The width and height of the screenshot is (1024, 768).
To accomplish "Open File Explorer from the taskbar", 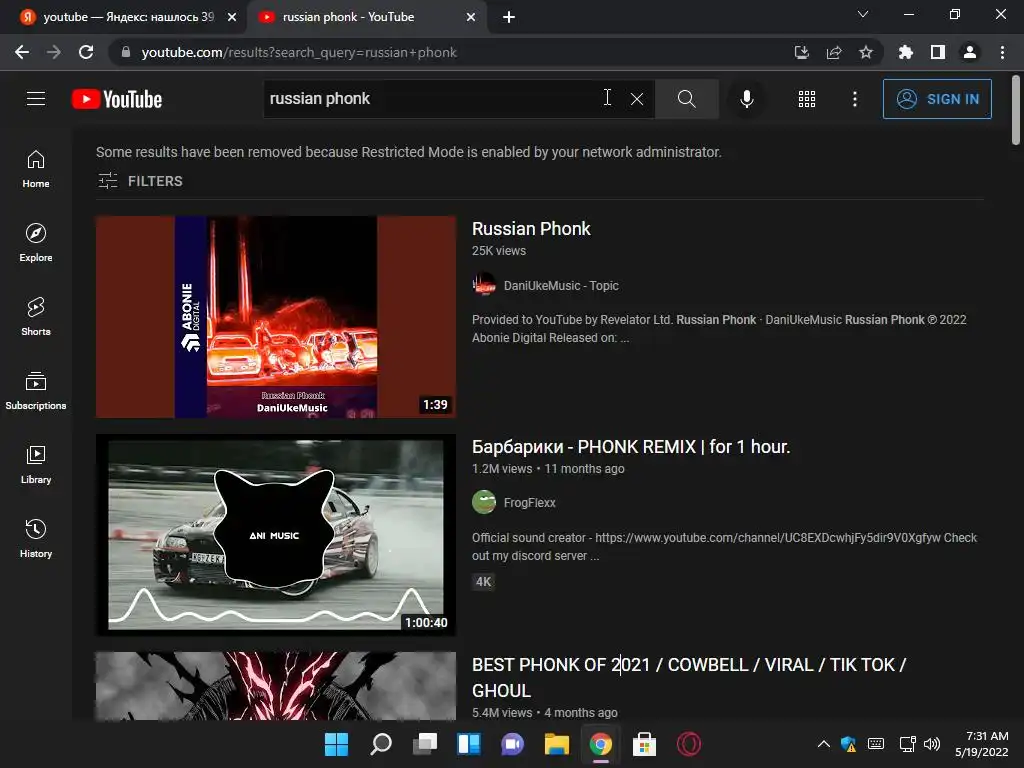I will click(x=556, y=744).
